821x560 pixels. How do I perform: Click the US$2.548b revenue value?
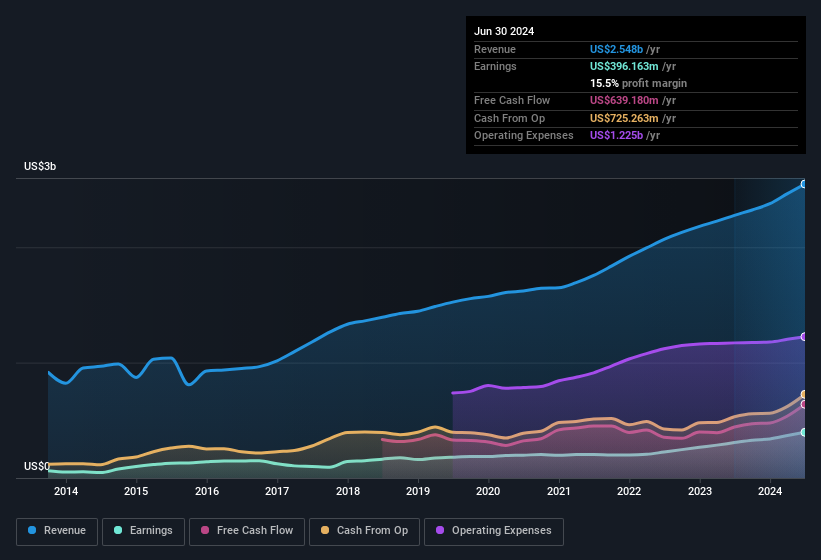[616, 49]
